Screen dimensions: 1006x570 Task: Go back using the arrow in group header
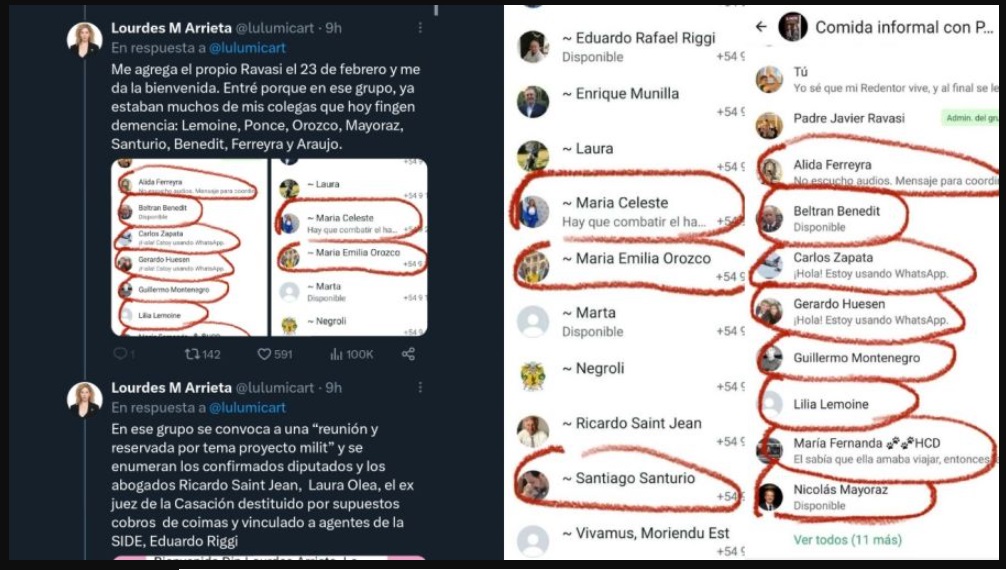762,27
